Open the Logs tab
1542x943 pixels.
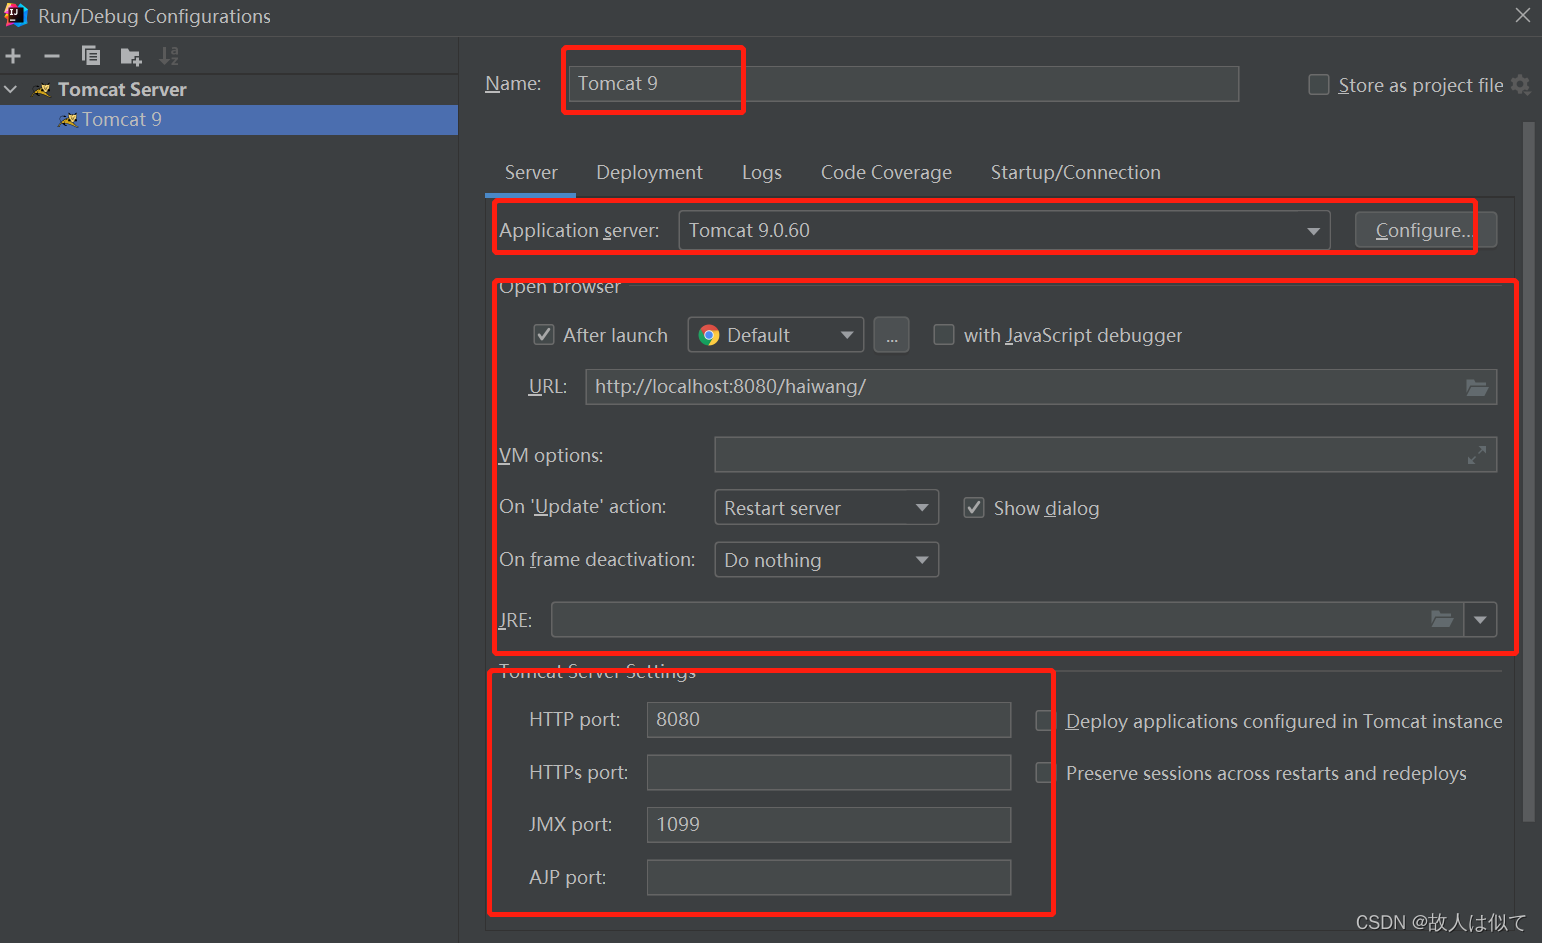coord(762,172)
